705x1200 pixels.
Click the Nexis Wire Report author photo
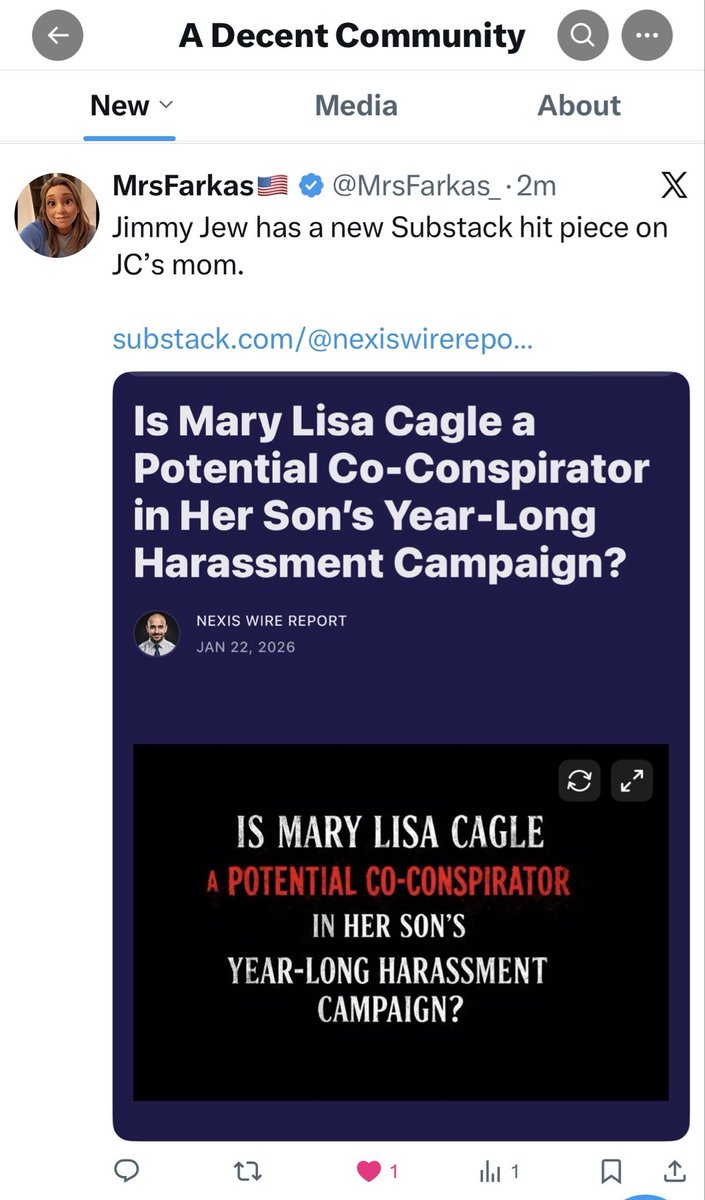point(157,634)
